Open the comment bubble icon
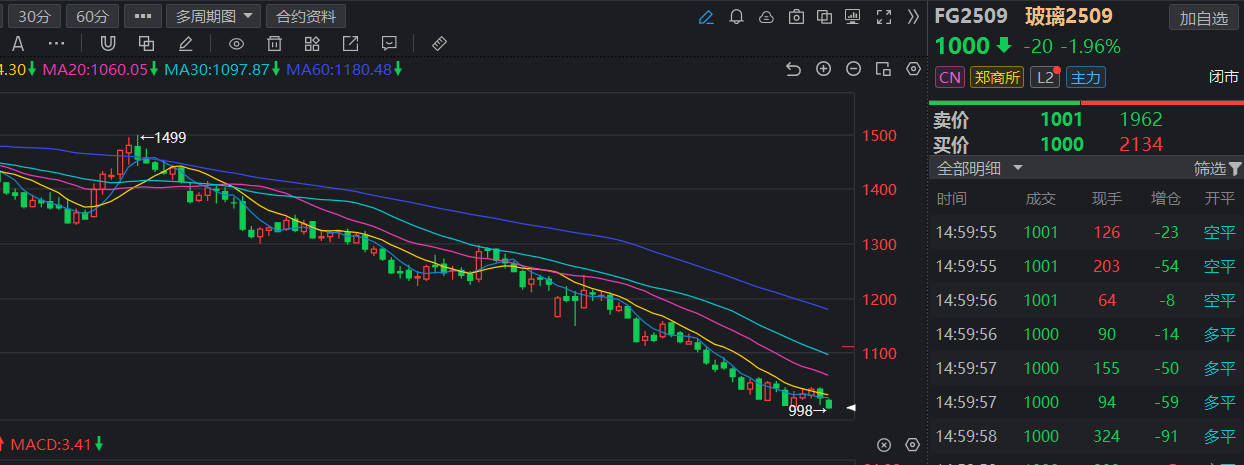Image resolution: width=1244 pixels, height=465 pixels. (x=389, y=44)
